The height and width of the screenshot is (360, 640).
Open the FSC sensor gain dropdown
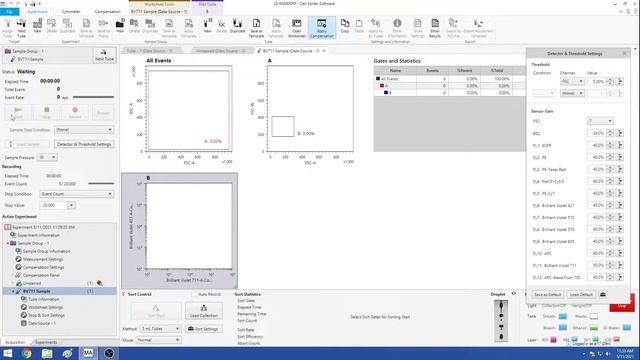pos(600,121)
